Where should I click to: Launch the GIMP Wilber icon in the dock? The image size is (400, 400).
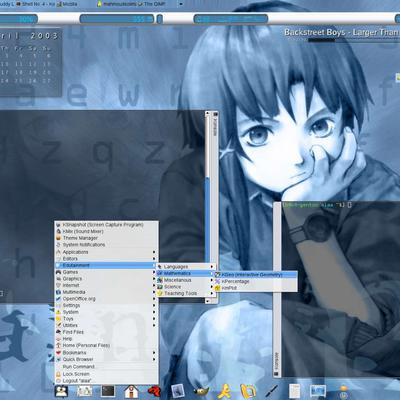pyautogui.click(x=201, y=391)
